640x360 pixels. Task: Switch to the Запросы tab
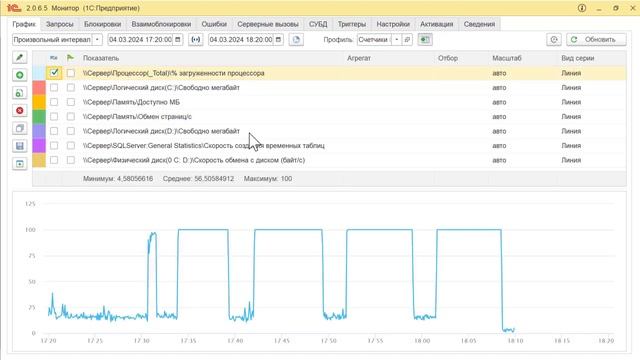point(60,24)
